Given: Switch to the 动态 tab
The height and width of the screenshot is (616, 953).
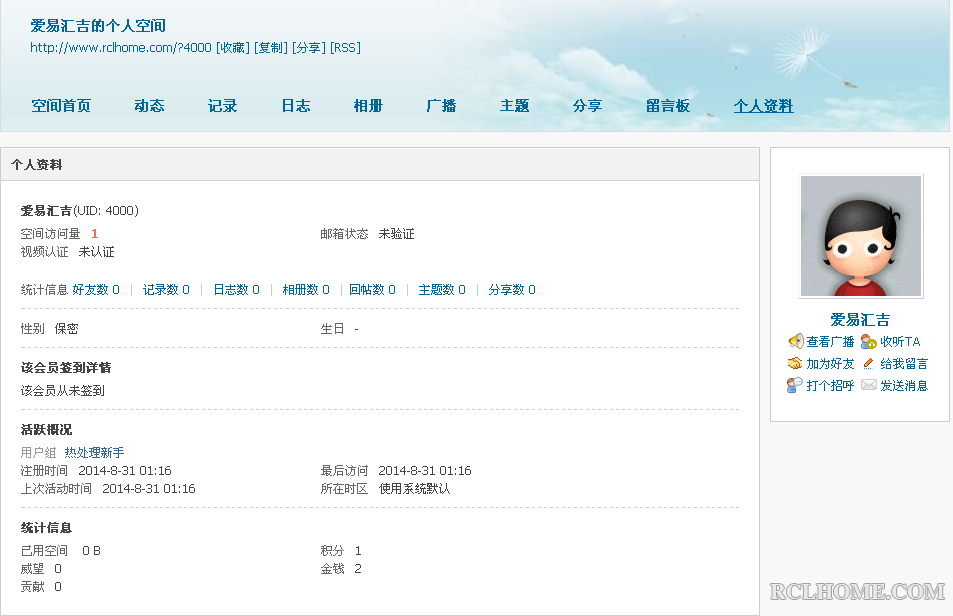Looking at the screenshot, I should (x=150, y=106).
